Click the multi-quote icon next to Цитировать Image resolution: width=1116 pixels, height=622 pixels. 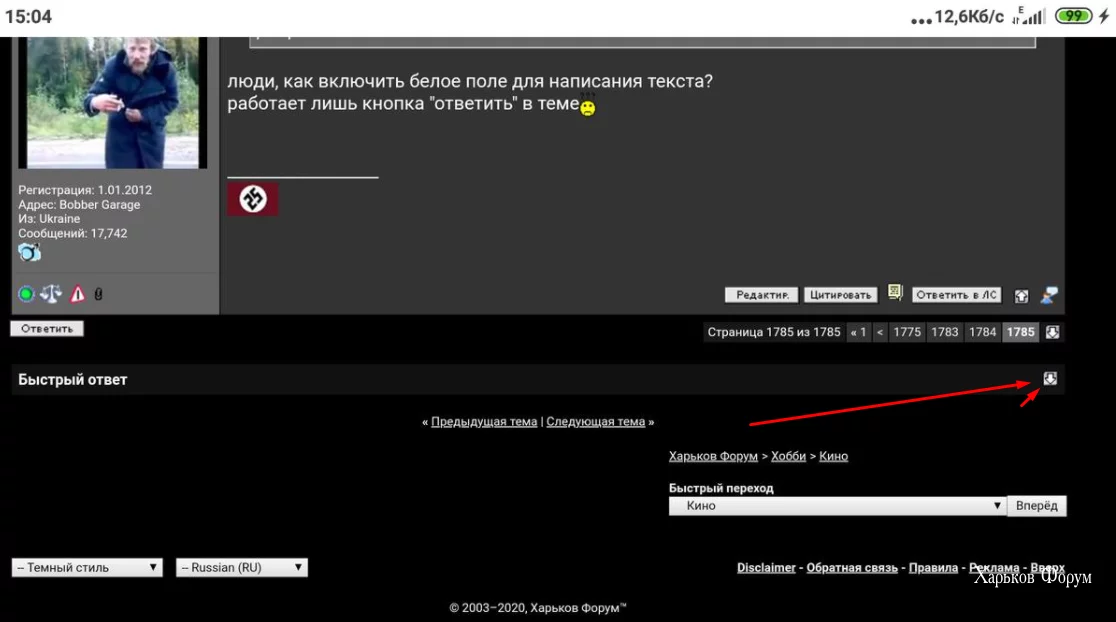click(895, 293)
